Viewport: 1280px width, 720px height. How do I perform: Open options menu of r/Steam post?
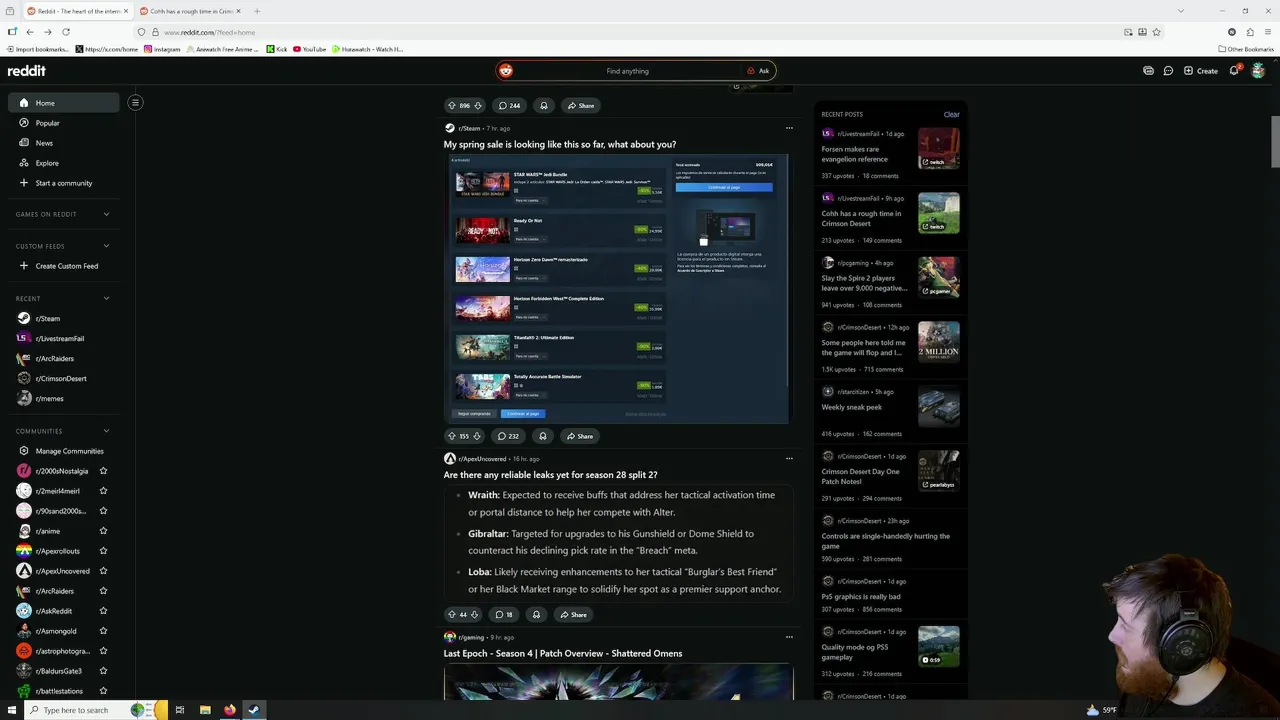[x=789, y=128]
